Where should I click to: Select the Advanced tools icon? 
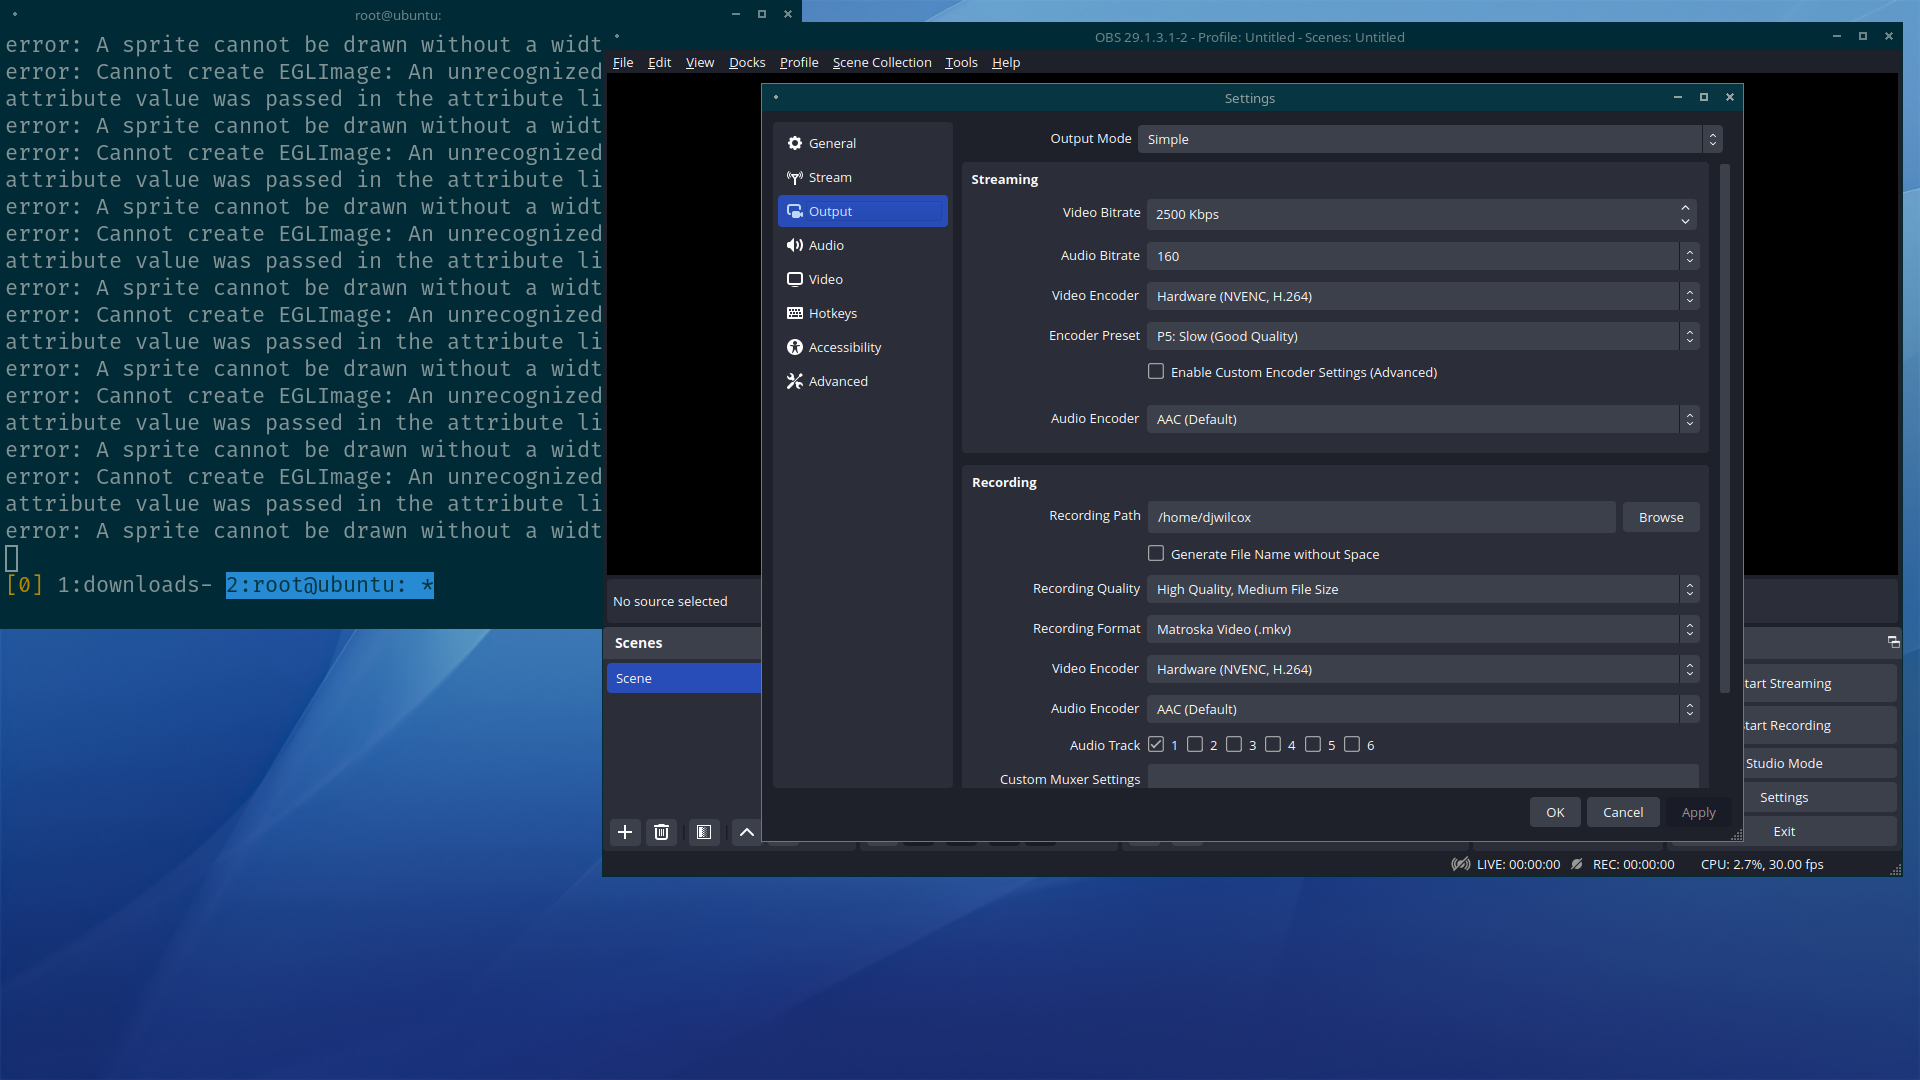pos(795,381)
